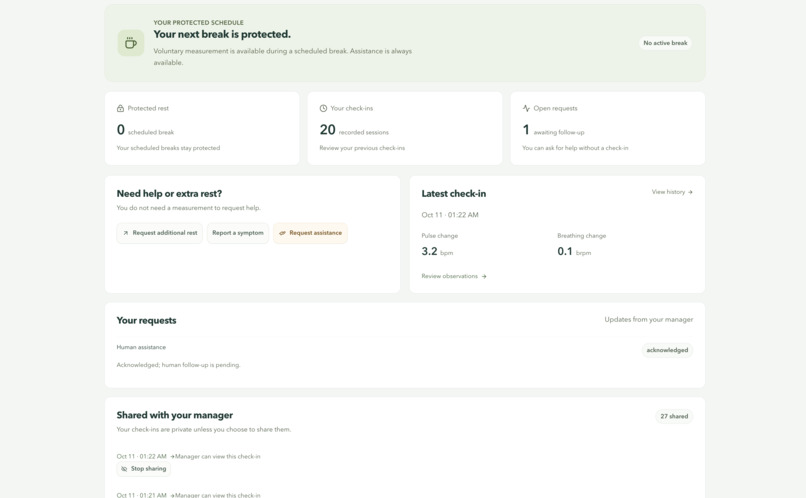Select Request assistance

[x=310, y=233]
